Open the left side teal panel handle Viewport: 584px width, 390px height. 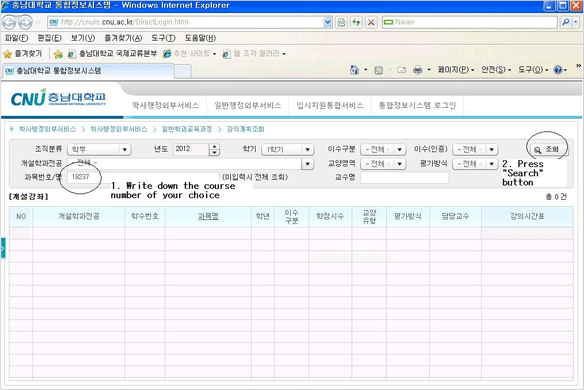[x=3, y=248]
